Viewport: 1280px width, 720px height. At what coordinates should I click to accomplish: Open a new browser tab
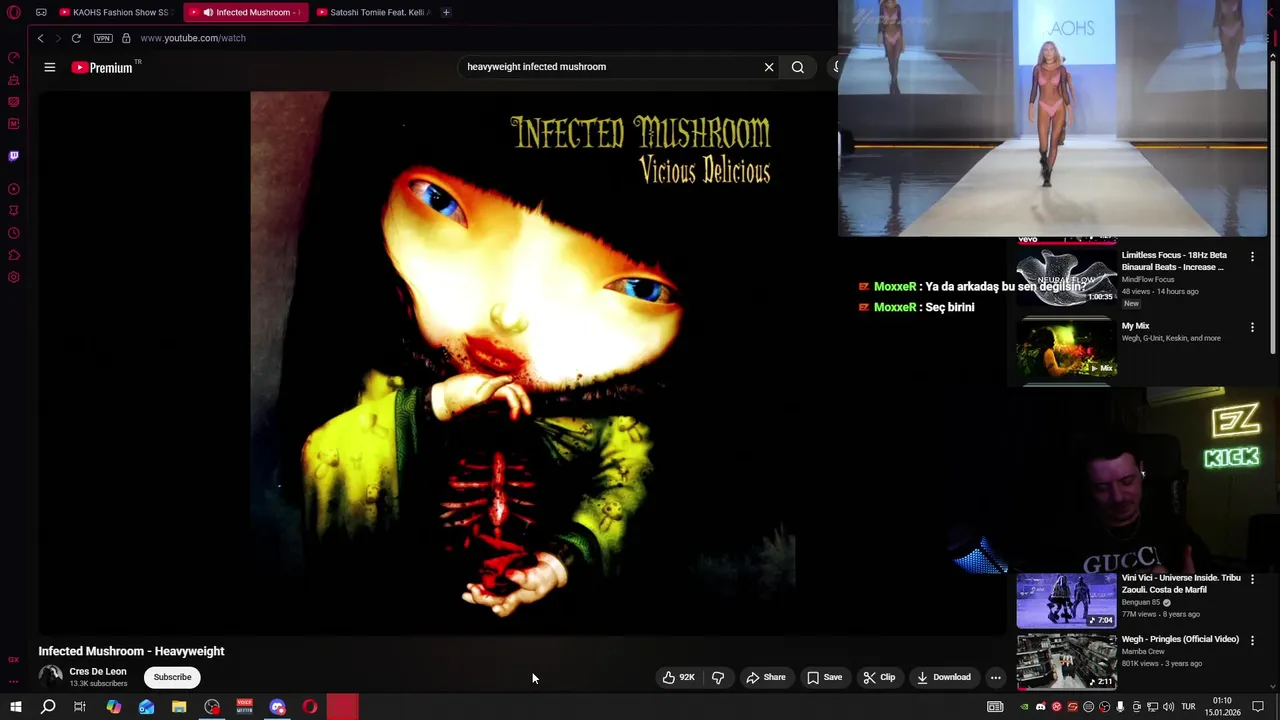coord(446,12)
